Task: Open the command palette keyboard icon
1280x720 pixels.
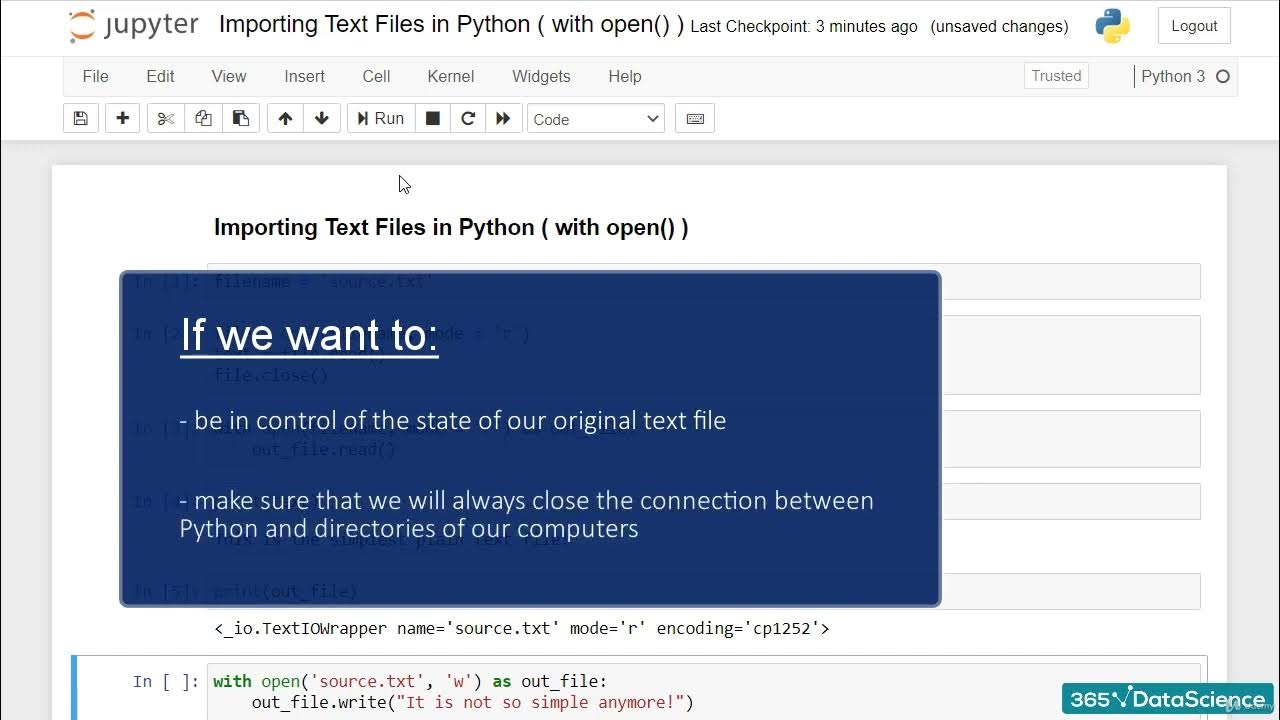Action: coord(695,118)
